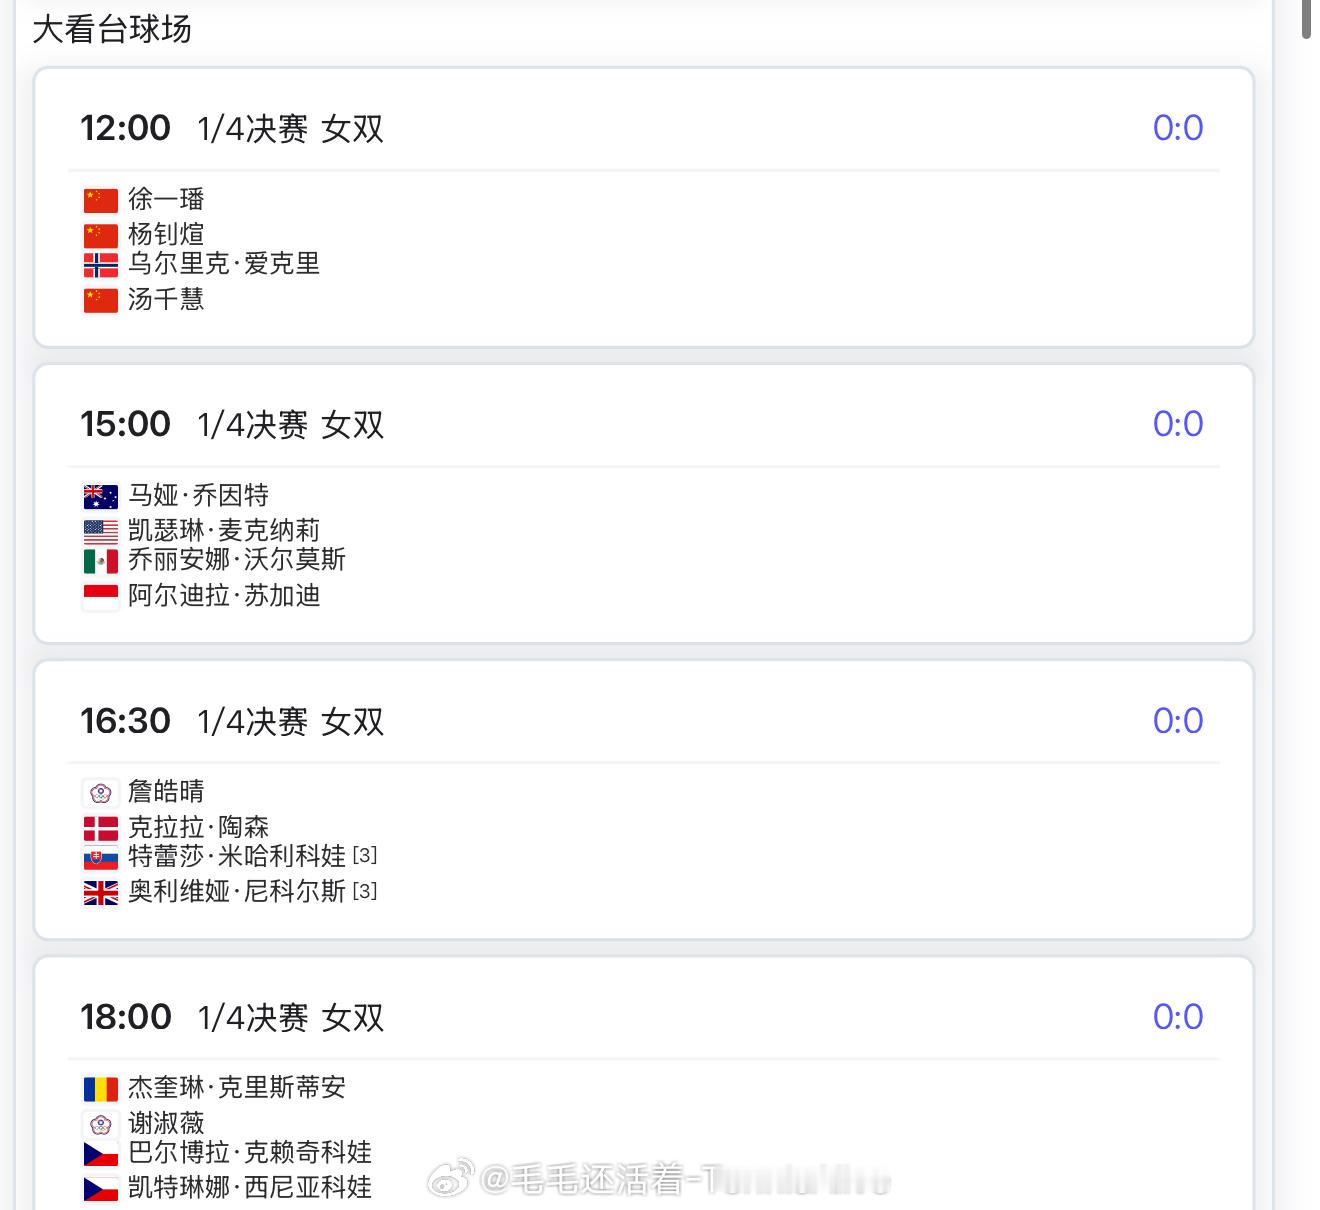Click Indonesia flag beside 阿尔迪拉·苏加迪

click(x=101, y=596)
